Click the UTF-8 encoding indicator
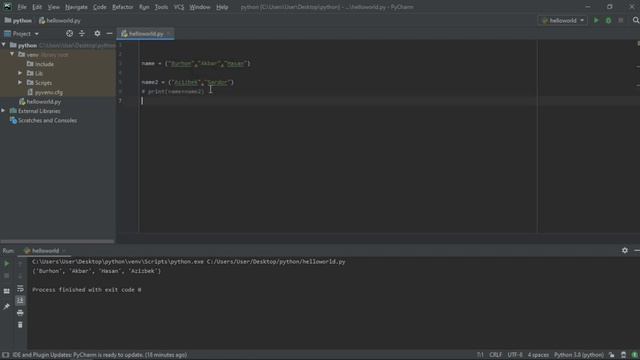This screenshot has width=640, height=360. point(515,355)
